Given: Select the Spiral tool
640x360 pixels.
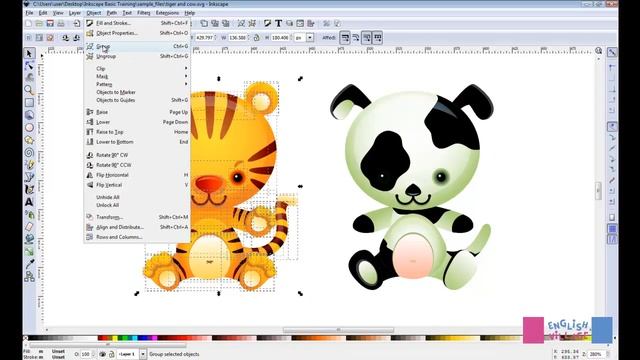Looking at the screenshot, I should (29, 152).
